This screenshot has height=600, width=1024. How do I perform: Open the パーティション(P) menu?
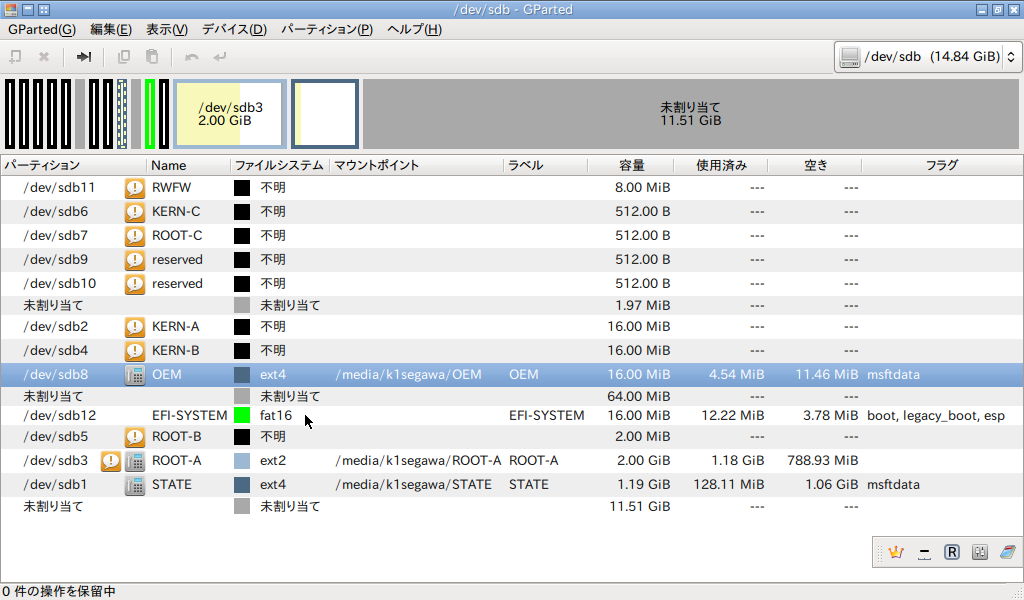[x=327, y=29]
